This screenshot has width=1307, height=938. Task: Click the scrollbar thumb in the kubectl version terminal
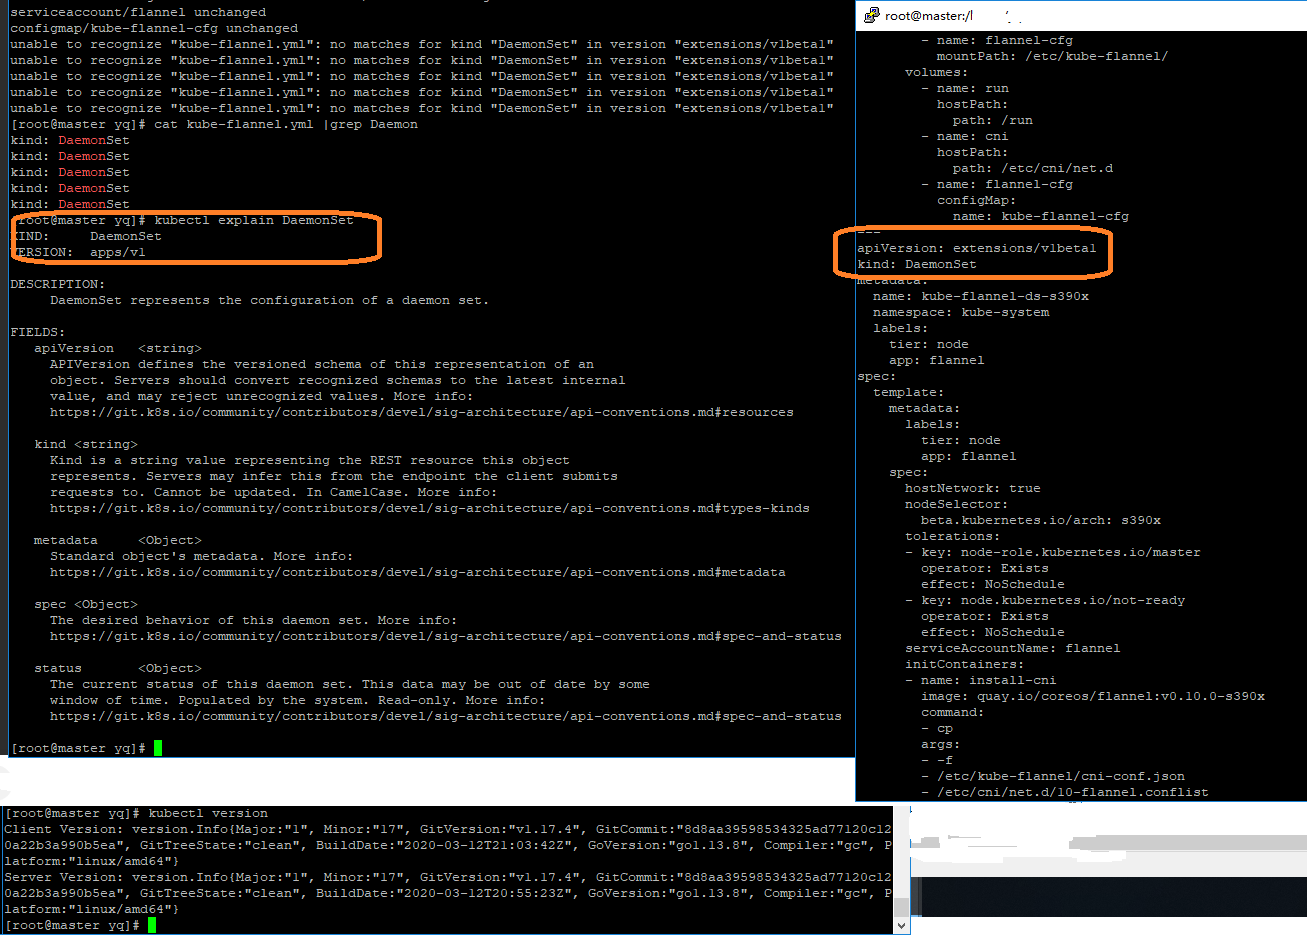(903, 907)
